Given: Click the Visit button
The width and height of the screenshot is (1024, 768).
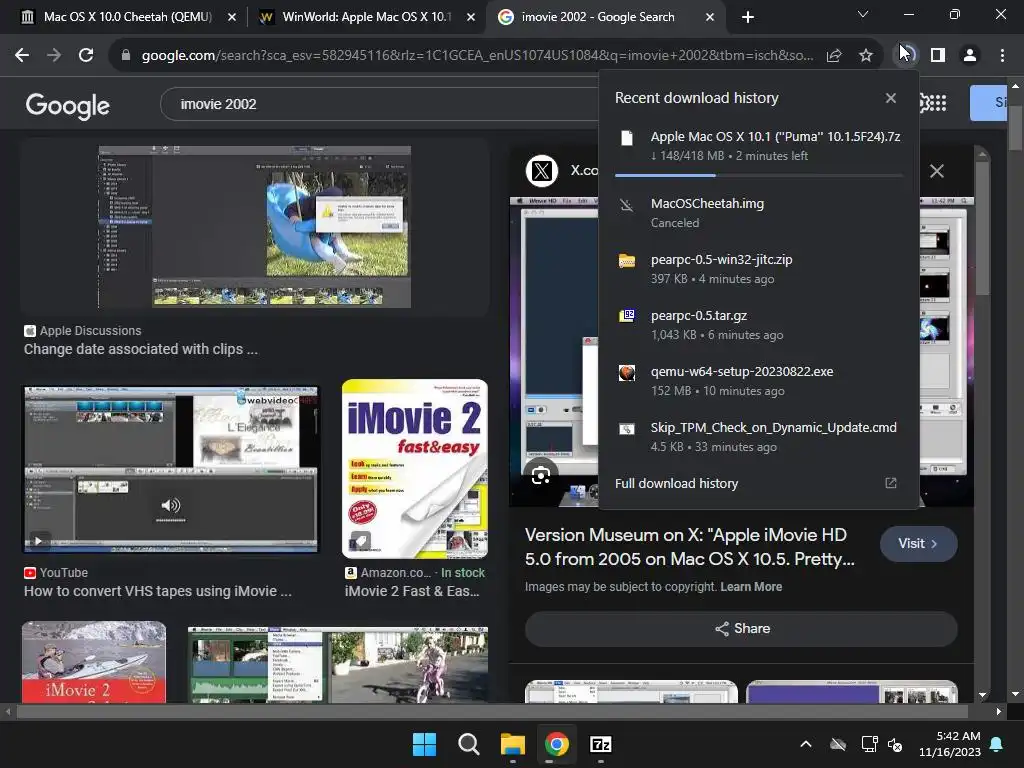Looking at the screenshot, I should click(918, 543).
